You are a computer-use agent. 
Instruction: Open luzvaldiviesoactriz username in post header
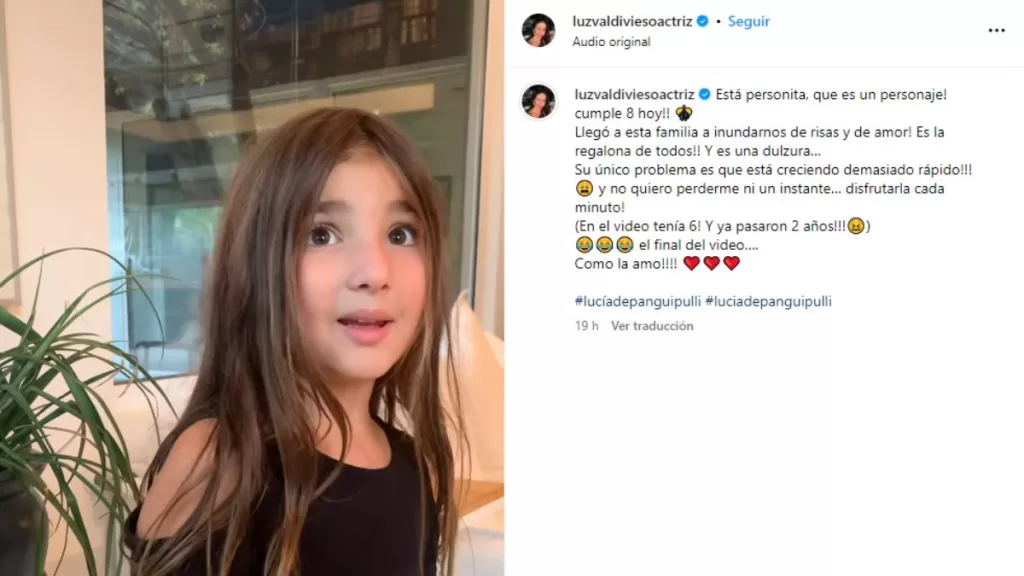[x=632, y=21]
